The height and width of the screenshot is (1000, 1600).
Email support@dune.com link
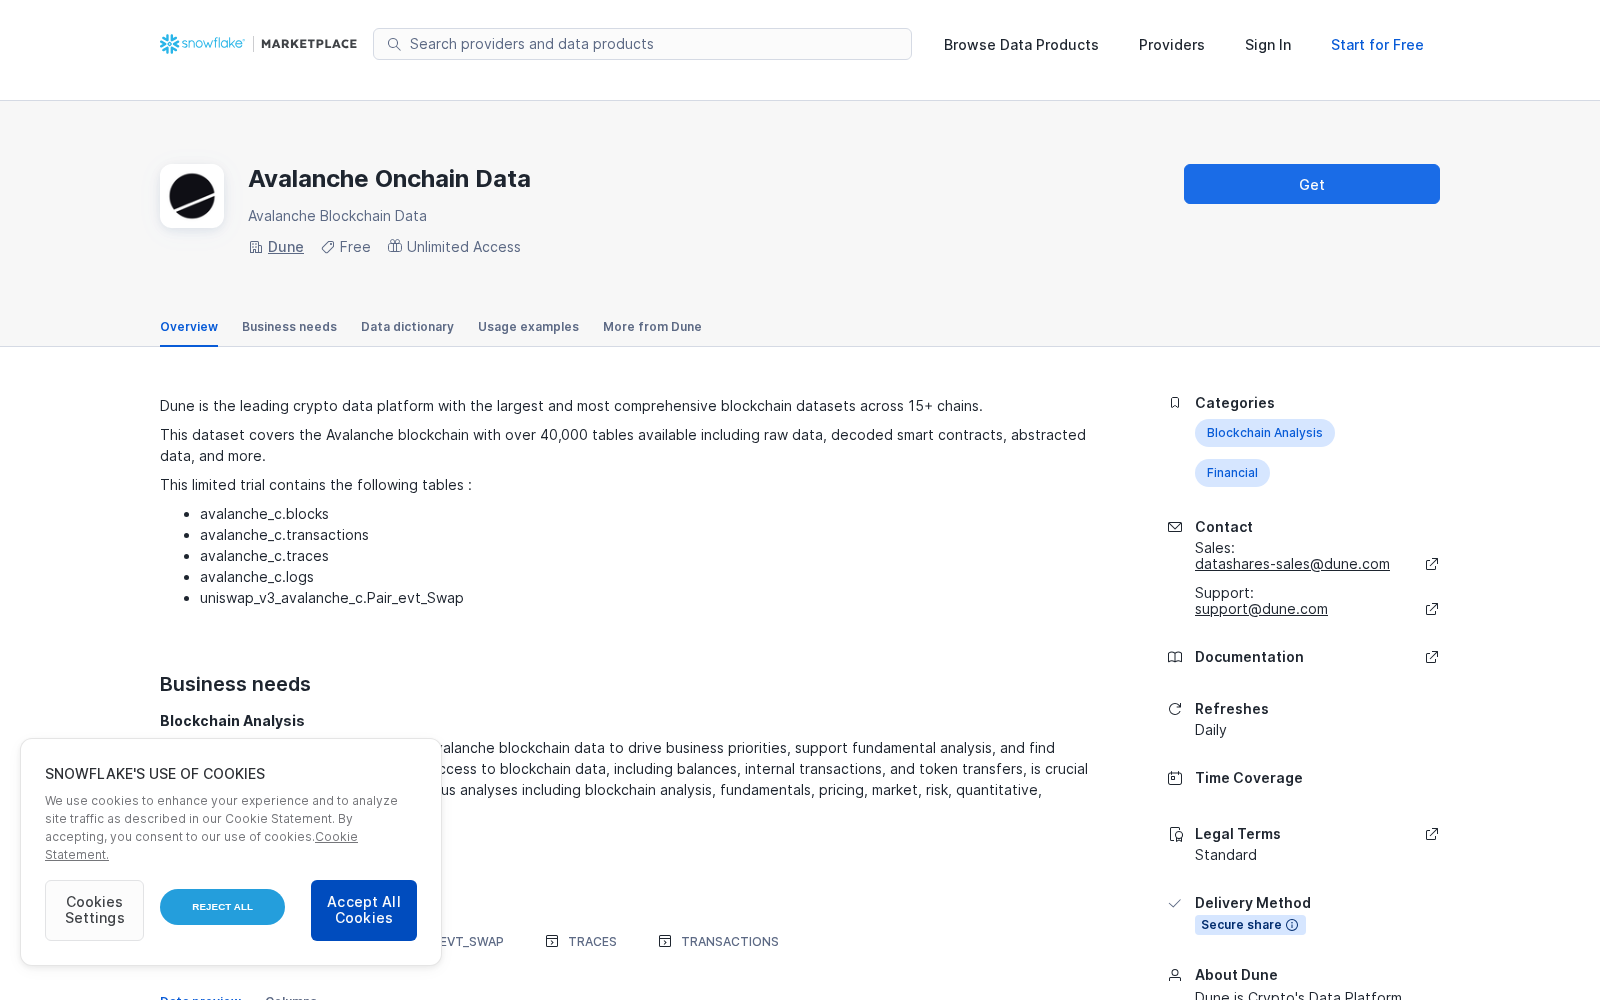(x=1261, y=609)
